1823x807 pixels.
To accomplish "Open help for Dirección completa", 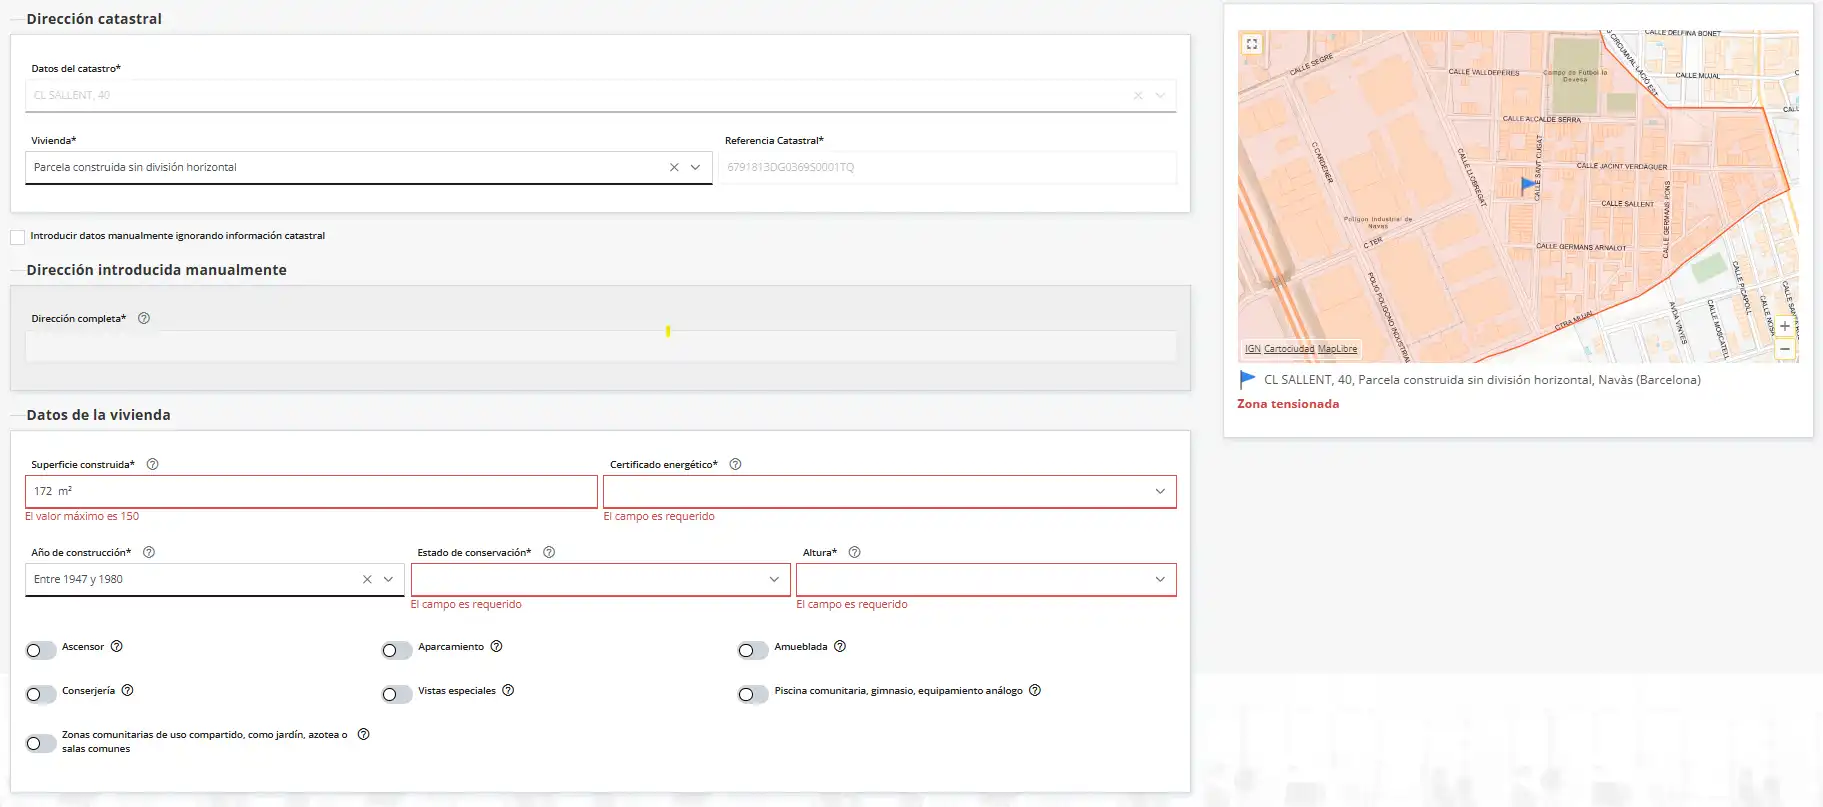I will (144, 319).
